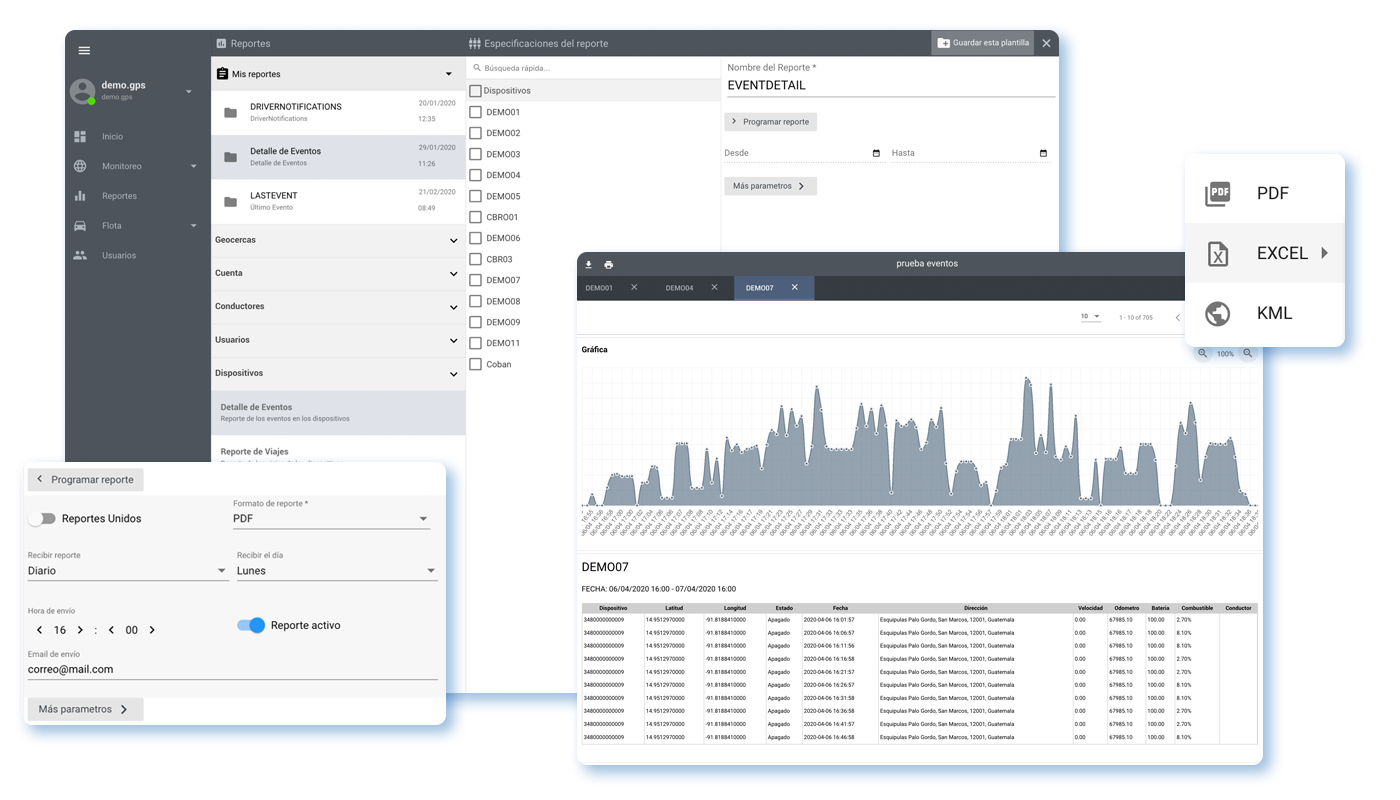Close the DEMO04 tab
Viewport: 1400px width, 800px height.
(x=714, y=287)
